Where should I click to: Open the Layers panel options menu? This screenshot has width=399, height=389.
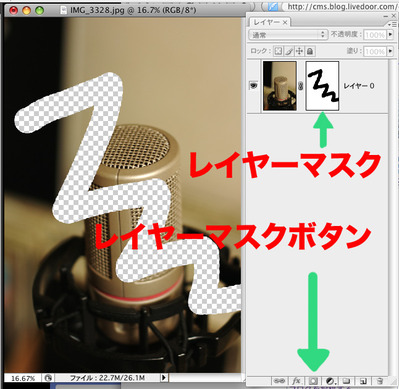pyautogui.click(x=391, y=24)
